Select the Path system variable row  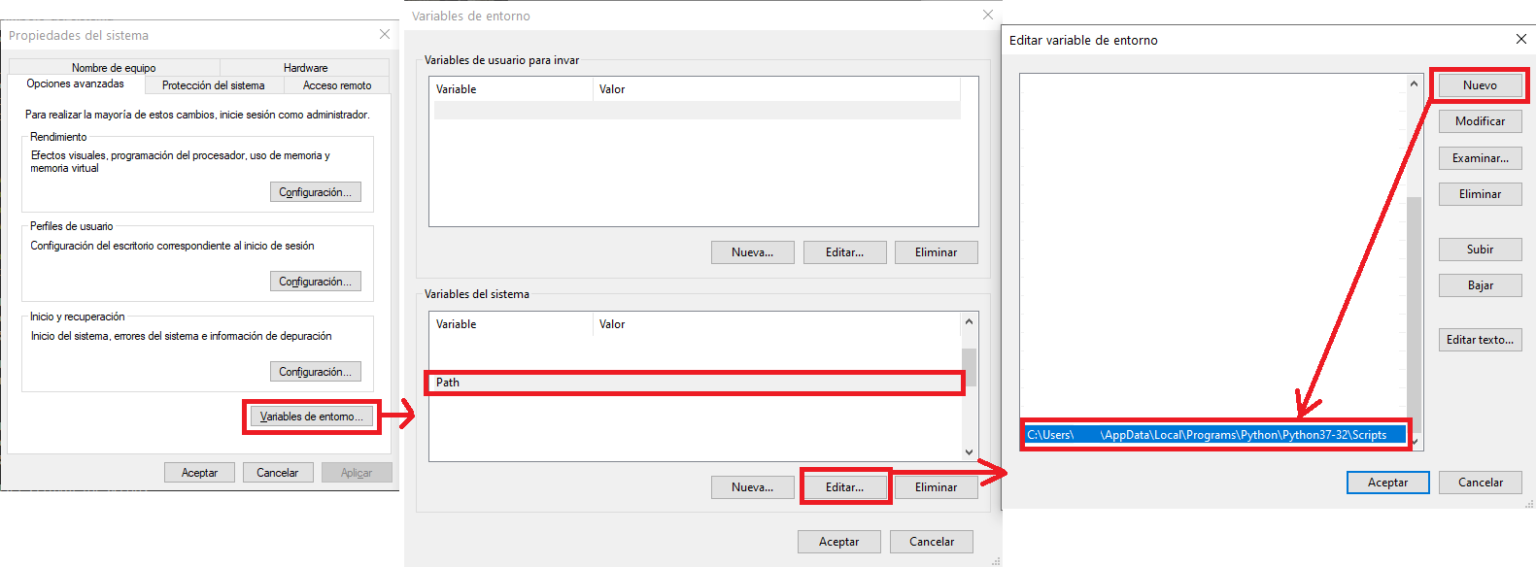pos(694,382)
